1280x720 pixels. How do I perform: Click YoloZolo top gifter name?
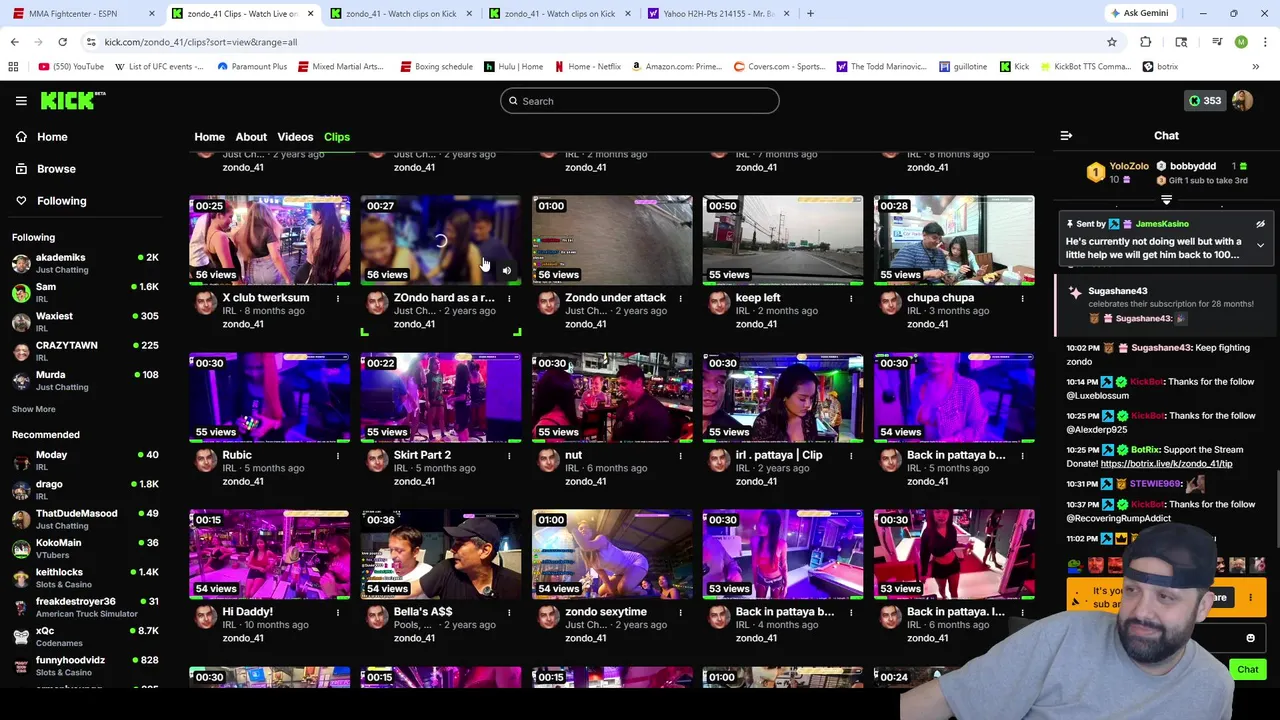1128,166
